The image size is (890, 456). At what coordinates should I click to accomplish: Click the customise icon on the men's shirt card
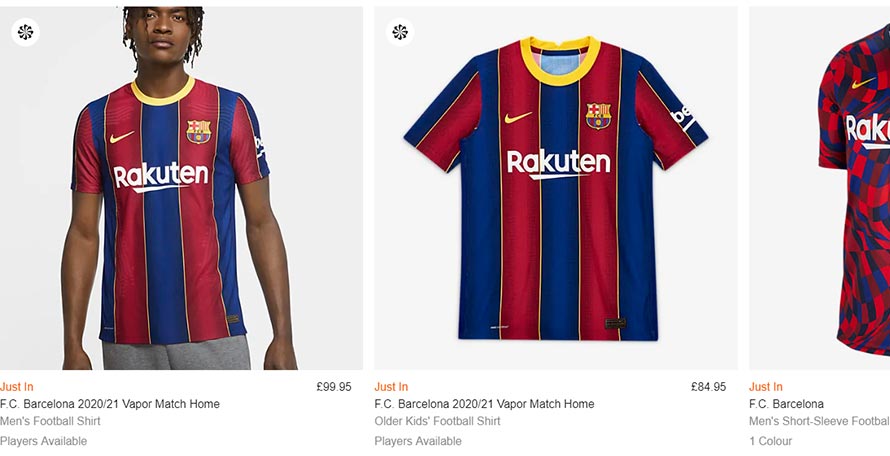point(25,32)
